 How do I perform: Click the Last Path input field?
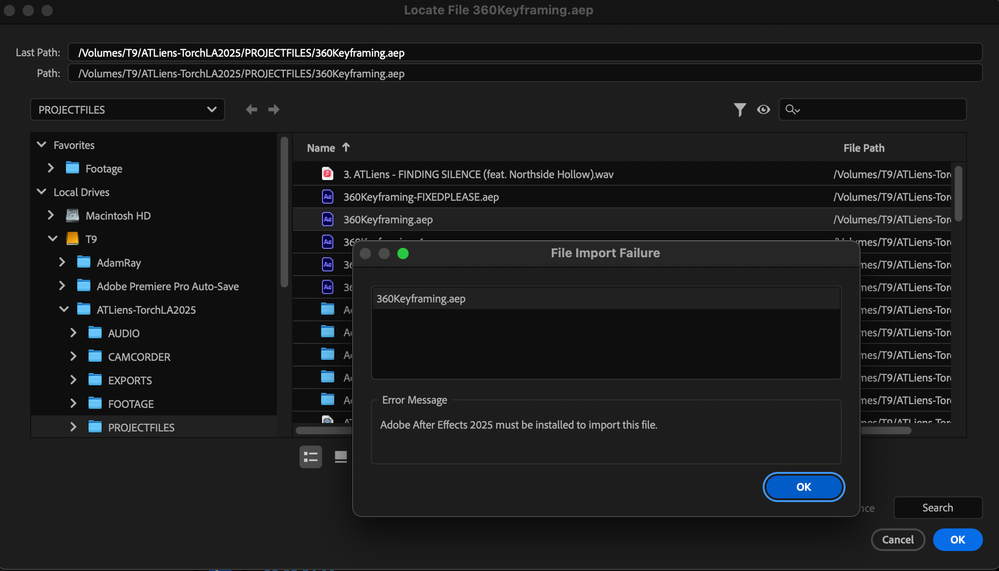[525, 52]
